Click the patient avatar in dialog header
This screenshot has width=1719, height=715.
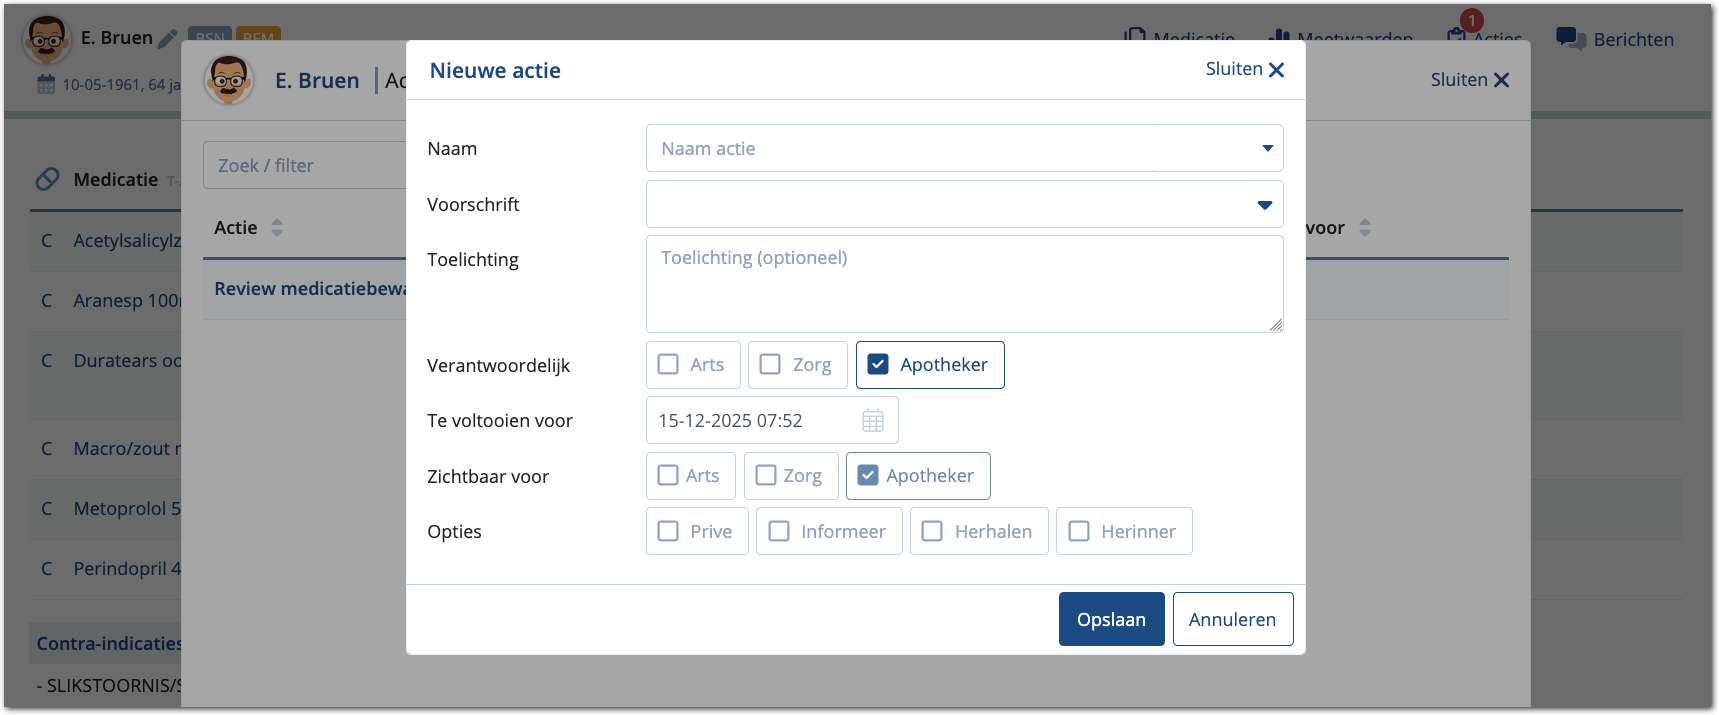pos(228,80)
